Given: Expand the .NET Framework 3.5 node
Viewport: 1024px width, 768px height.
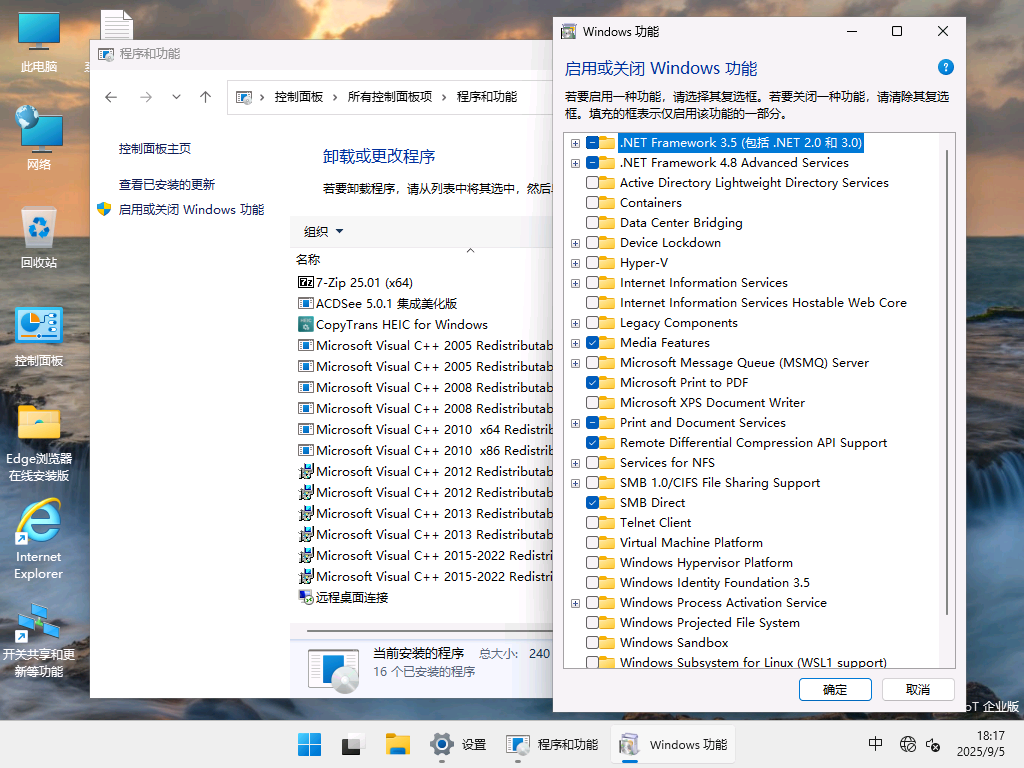Looking at the screenshot, I should 575,143.
